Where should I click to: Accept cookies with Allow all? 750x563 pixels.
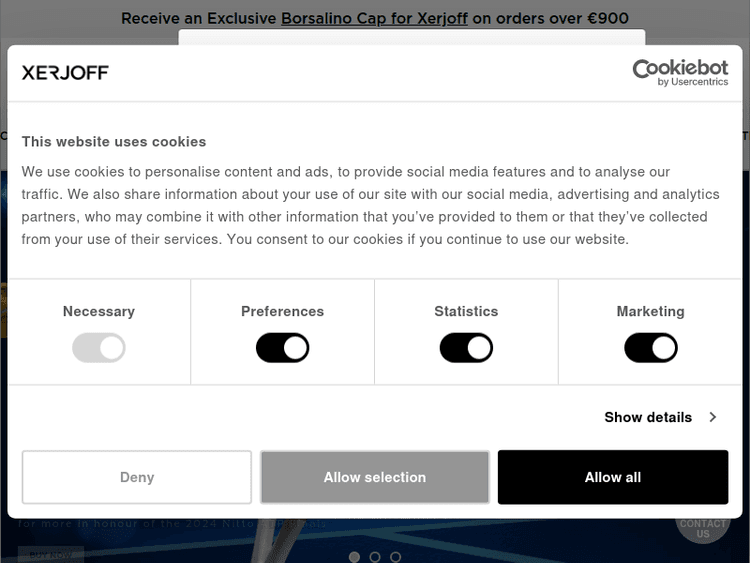[613, 477]
